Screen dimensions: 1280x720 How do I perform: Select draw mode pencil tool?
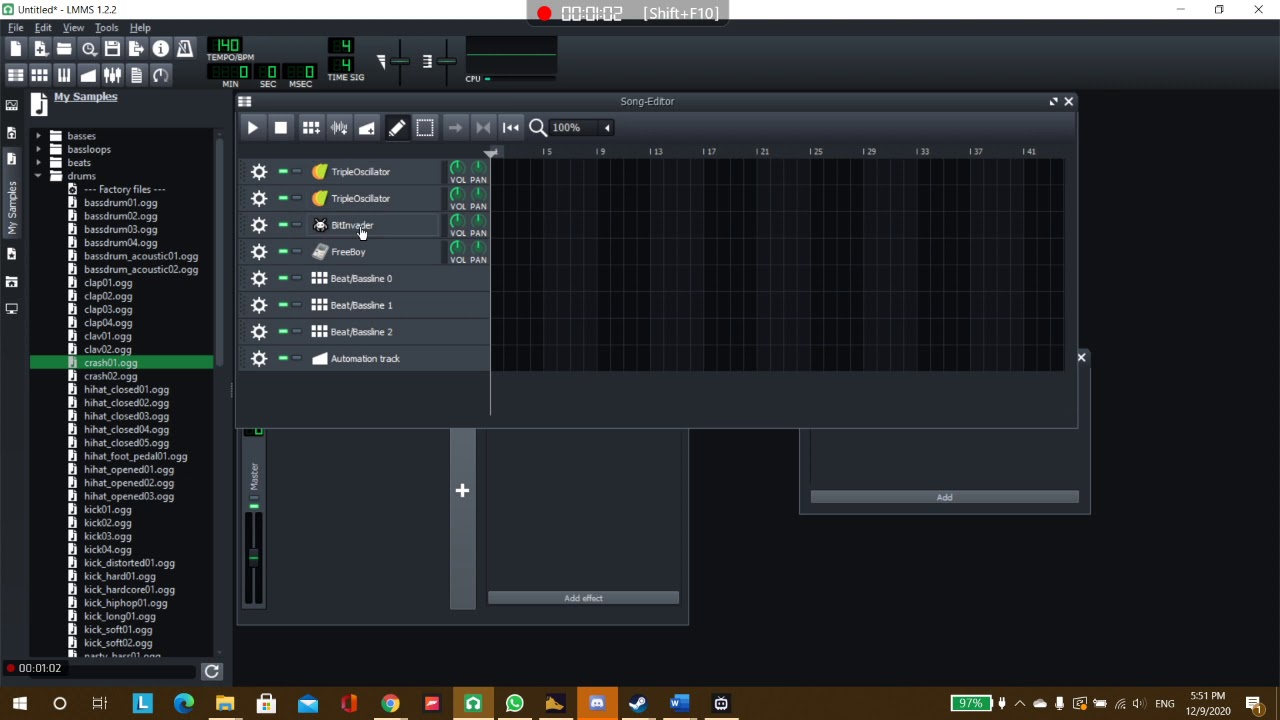(x=397, y=128)
